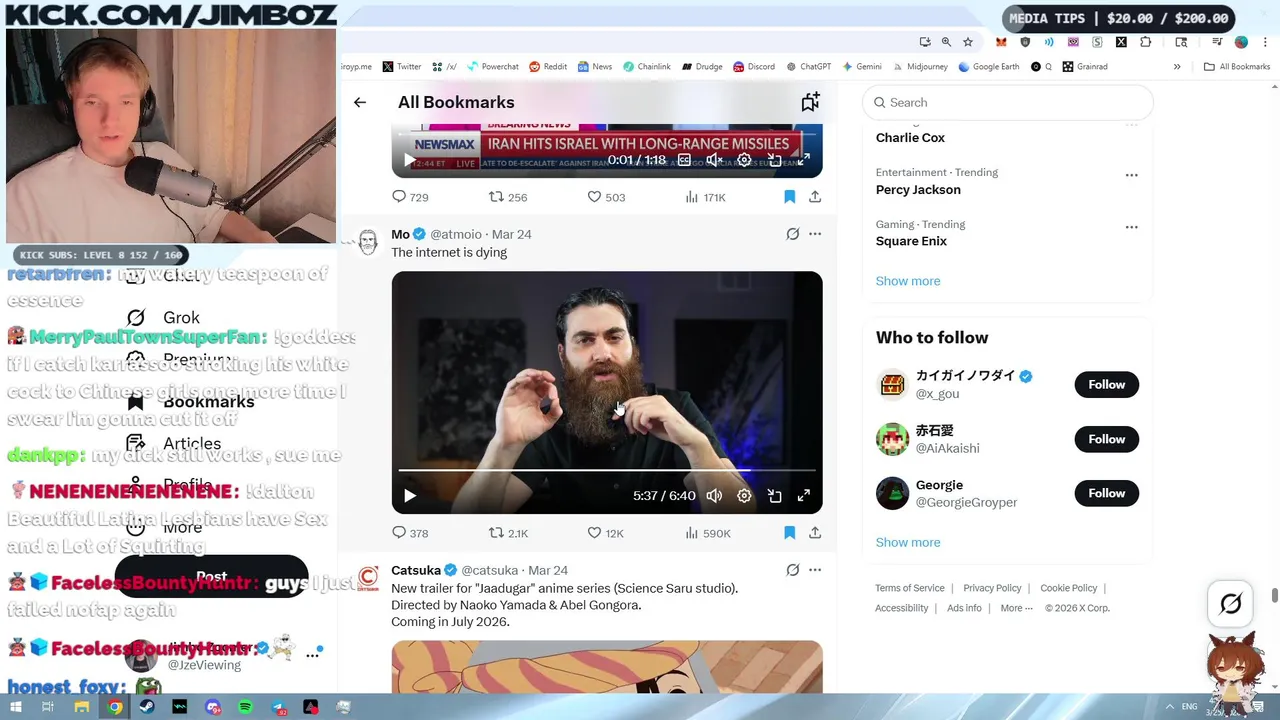Show more trending topics
The image size is (1280, 720).
tap(908, 281)
